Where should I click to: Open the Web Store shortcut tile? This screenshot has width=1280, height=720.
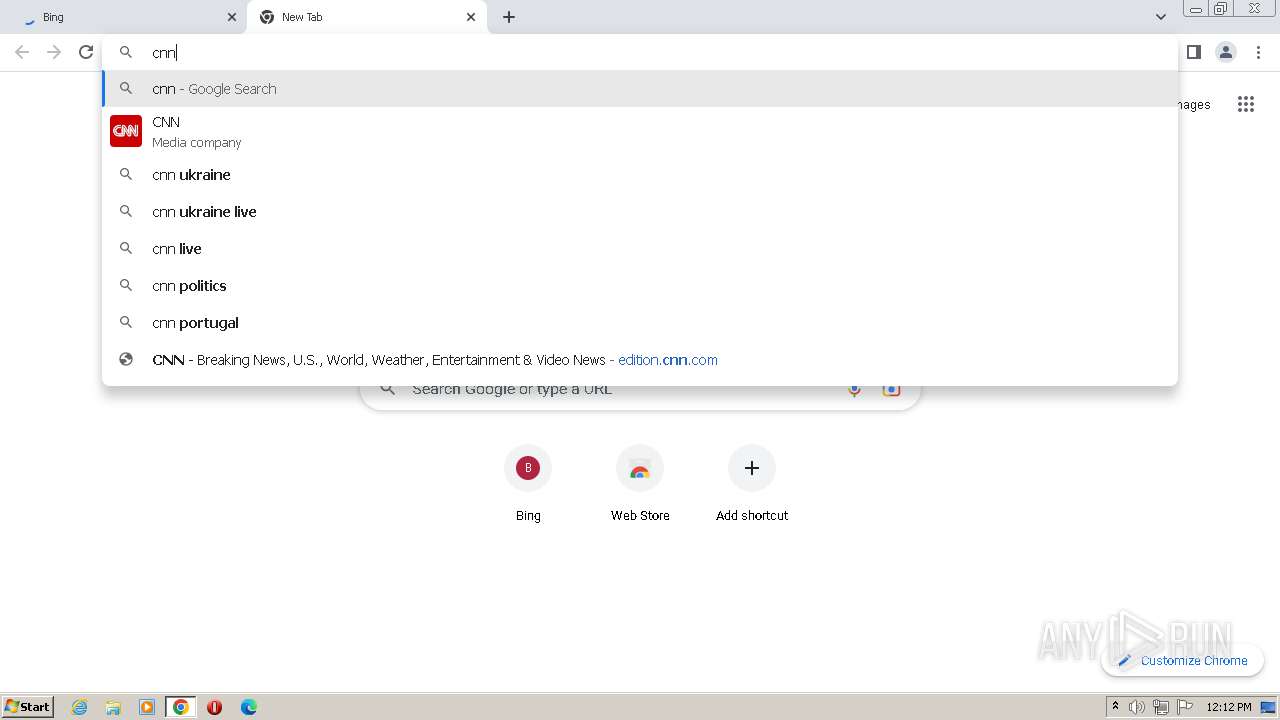tap(640, 485)
